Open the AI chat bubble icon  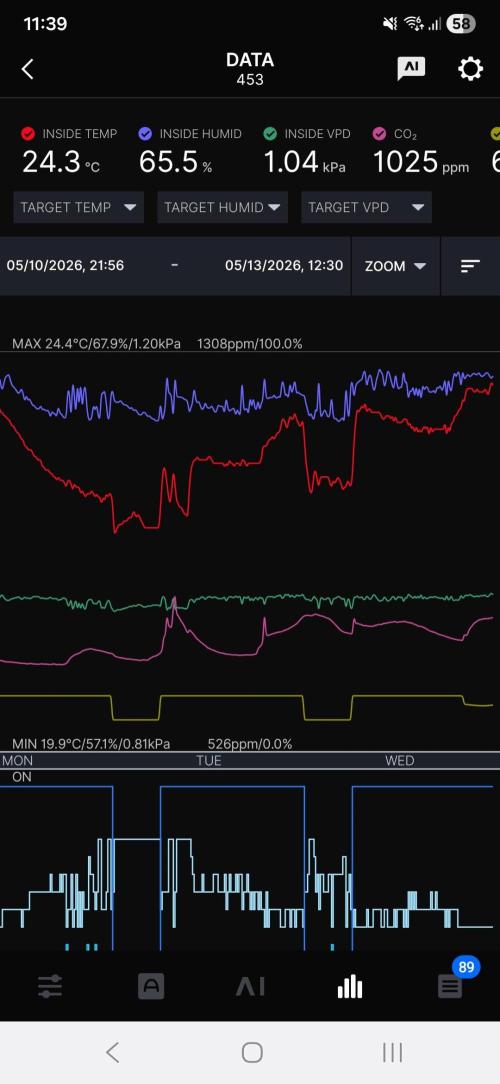pos(411,68)
